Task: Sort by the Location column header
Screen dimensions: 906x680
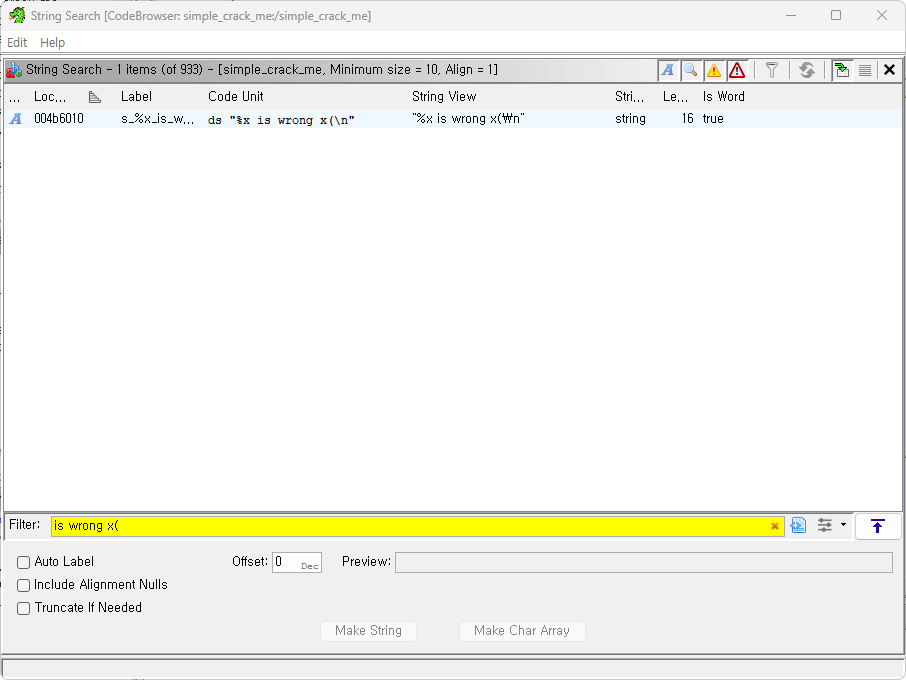Action: 50,96
